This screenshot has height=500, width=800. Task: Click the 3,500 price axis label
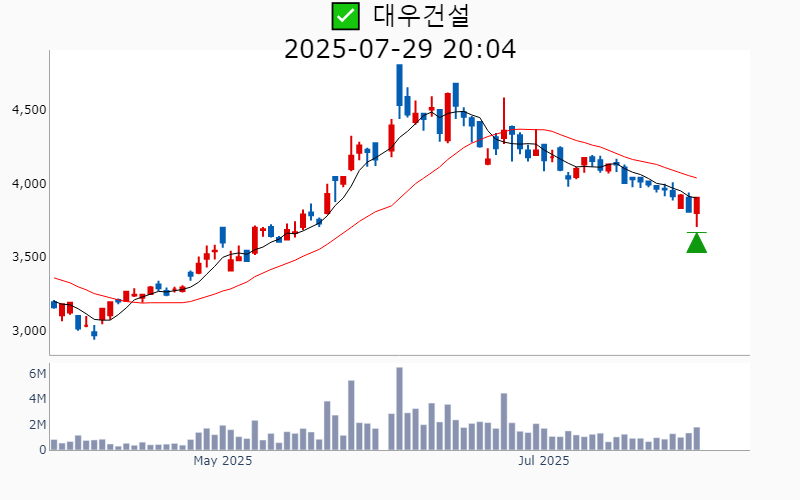[29, 257]
